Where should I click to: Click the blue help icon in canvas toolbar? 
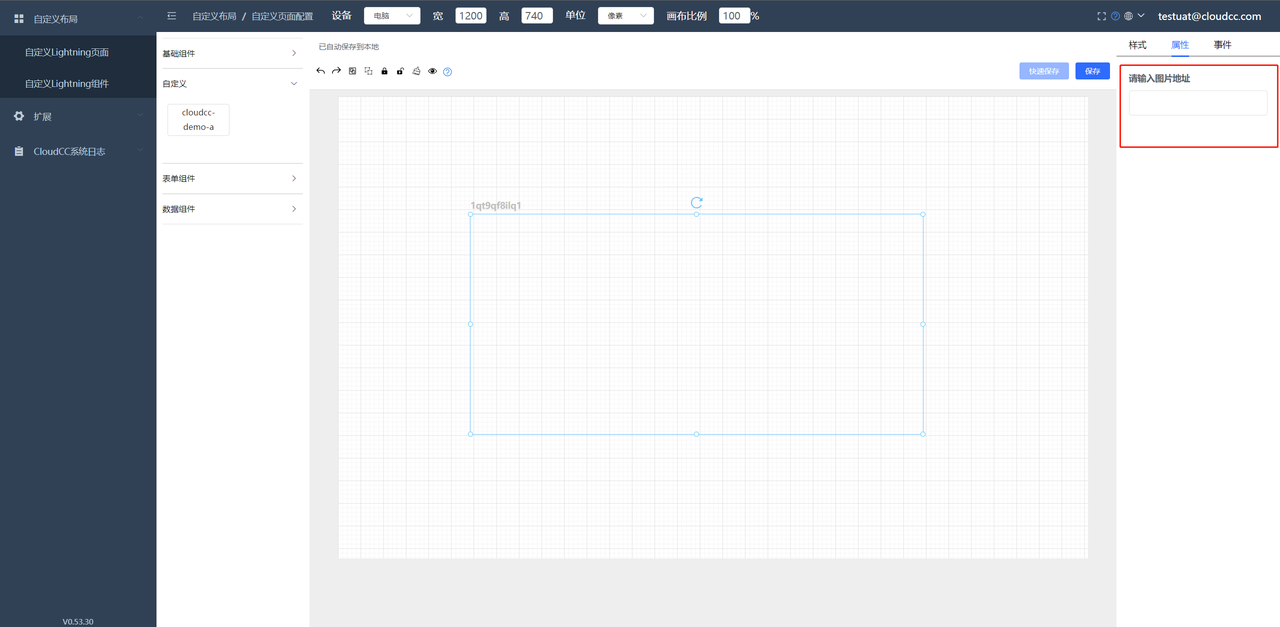pyautogui.click(x=447, y=72)
